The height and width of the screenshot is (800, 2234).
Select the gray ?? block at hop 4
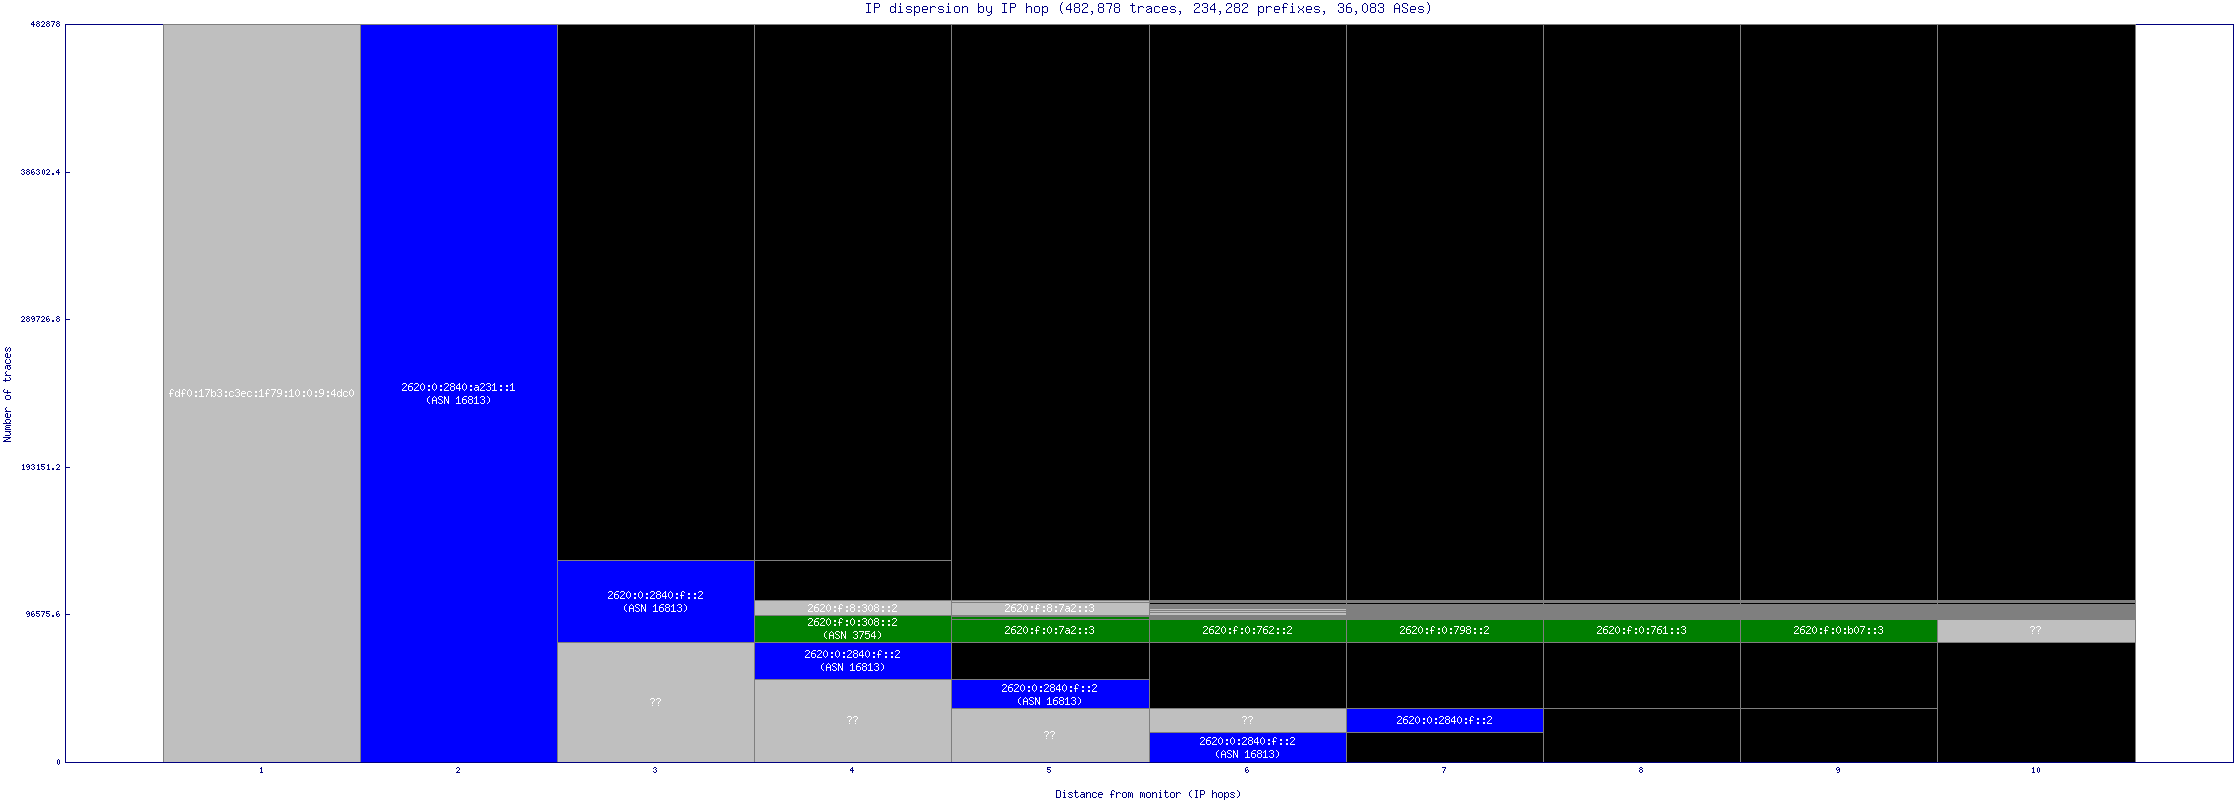point(852,720)
